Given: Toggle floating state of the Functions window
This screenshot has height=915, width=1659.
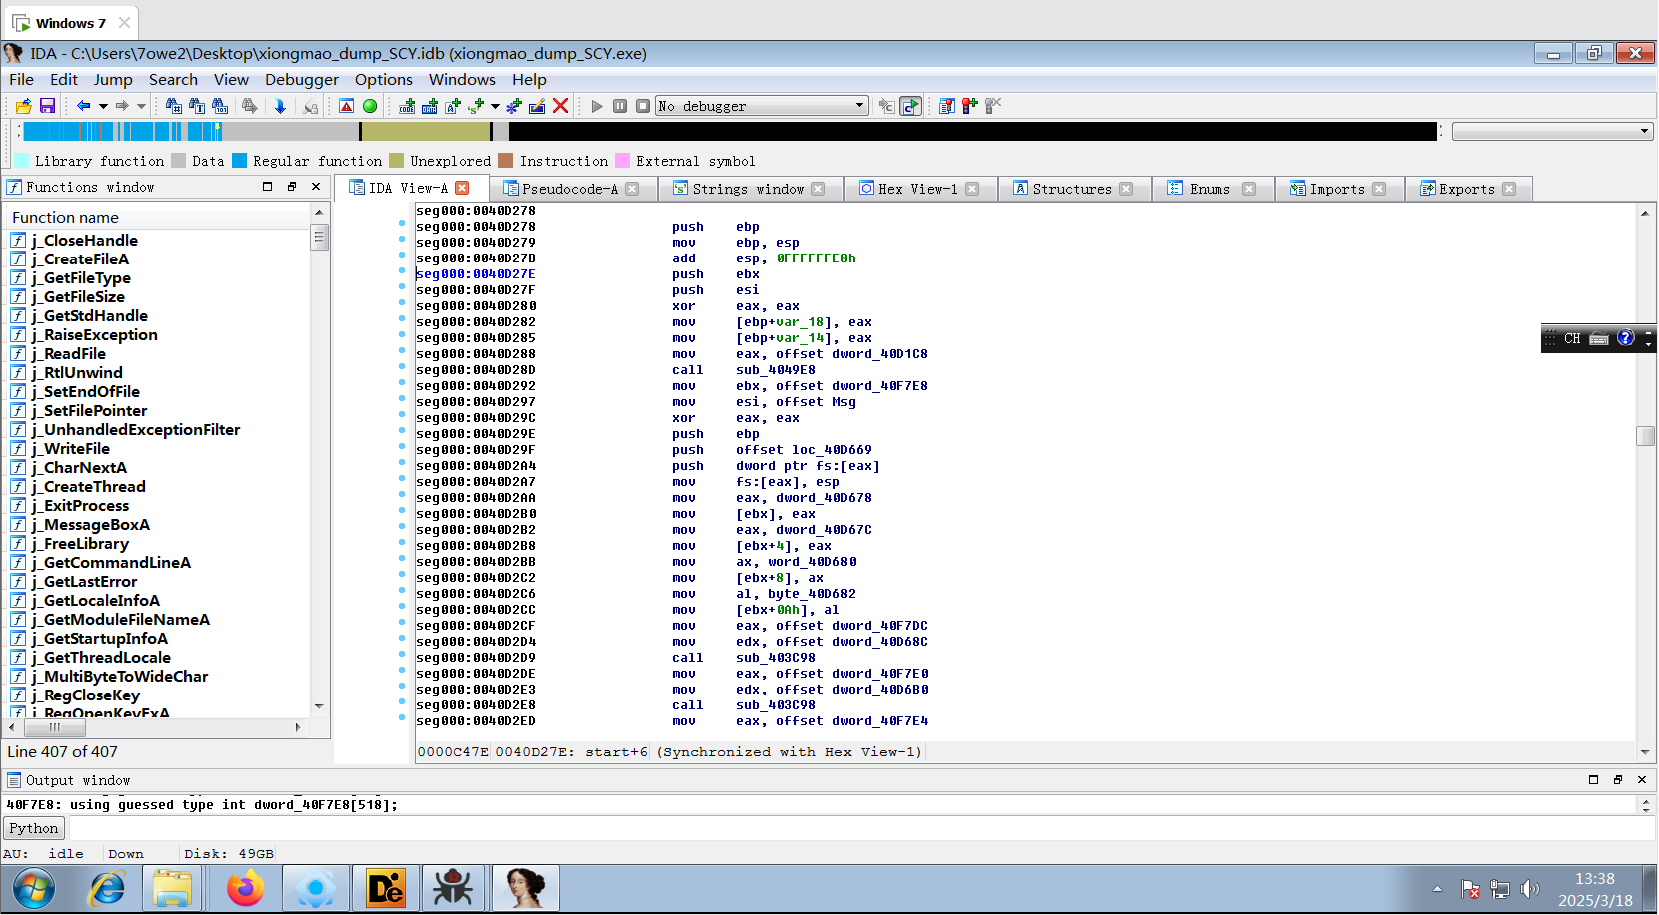Looking at the screenshot, I should click(292, 187).
